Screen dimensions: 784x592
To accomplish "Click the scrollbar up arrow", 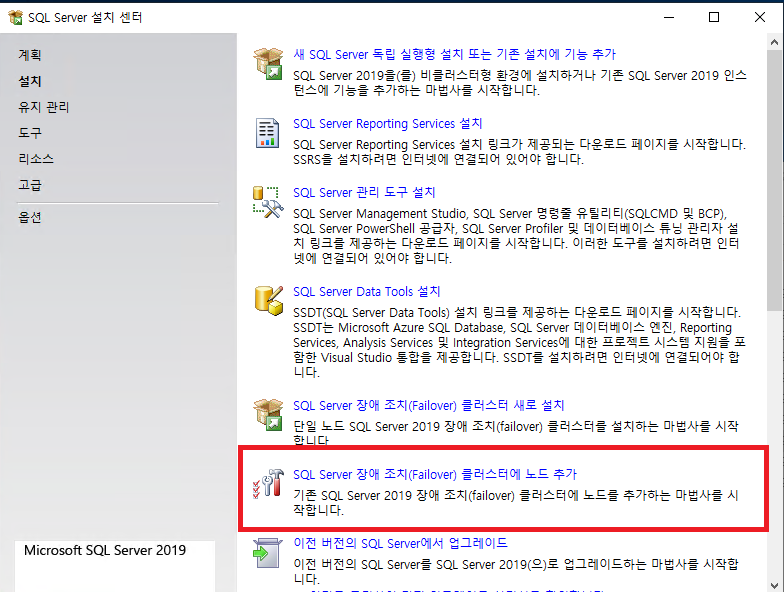I will [774, 42].
